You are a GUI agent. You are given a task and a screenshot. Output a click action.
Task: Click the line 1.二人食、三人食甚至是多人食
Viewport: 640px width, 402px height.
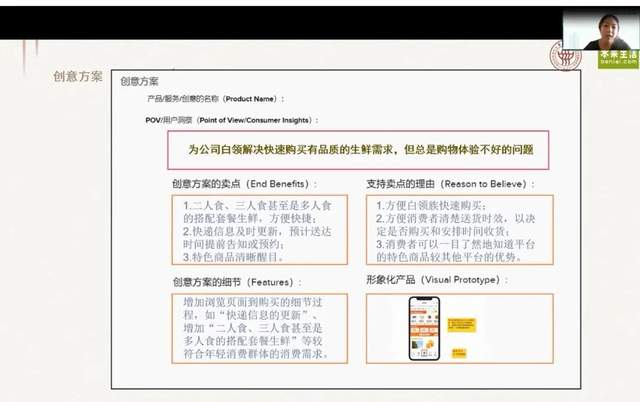pos(257,205)
